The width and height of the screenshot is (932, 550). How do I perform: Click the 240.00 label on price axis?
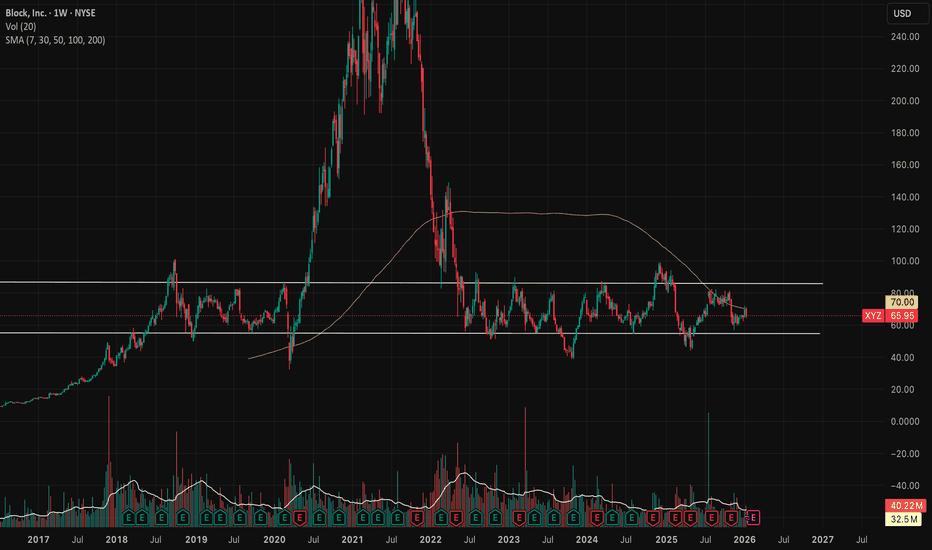(904, 37)
